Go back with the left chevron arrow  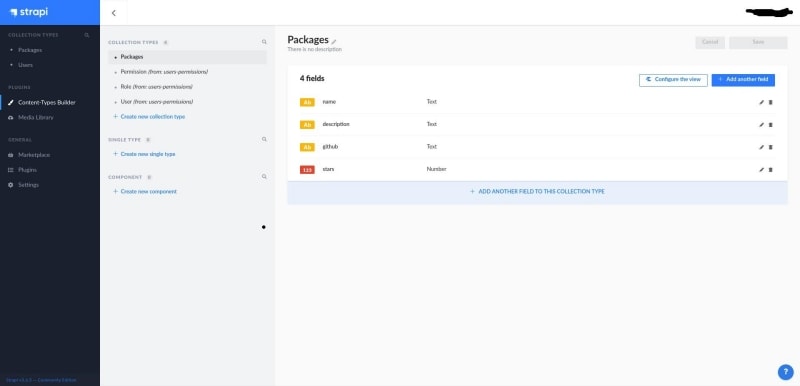[113, 13]
